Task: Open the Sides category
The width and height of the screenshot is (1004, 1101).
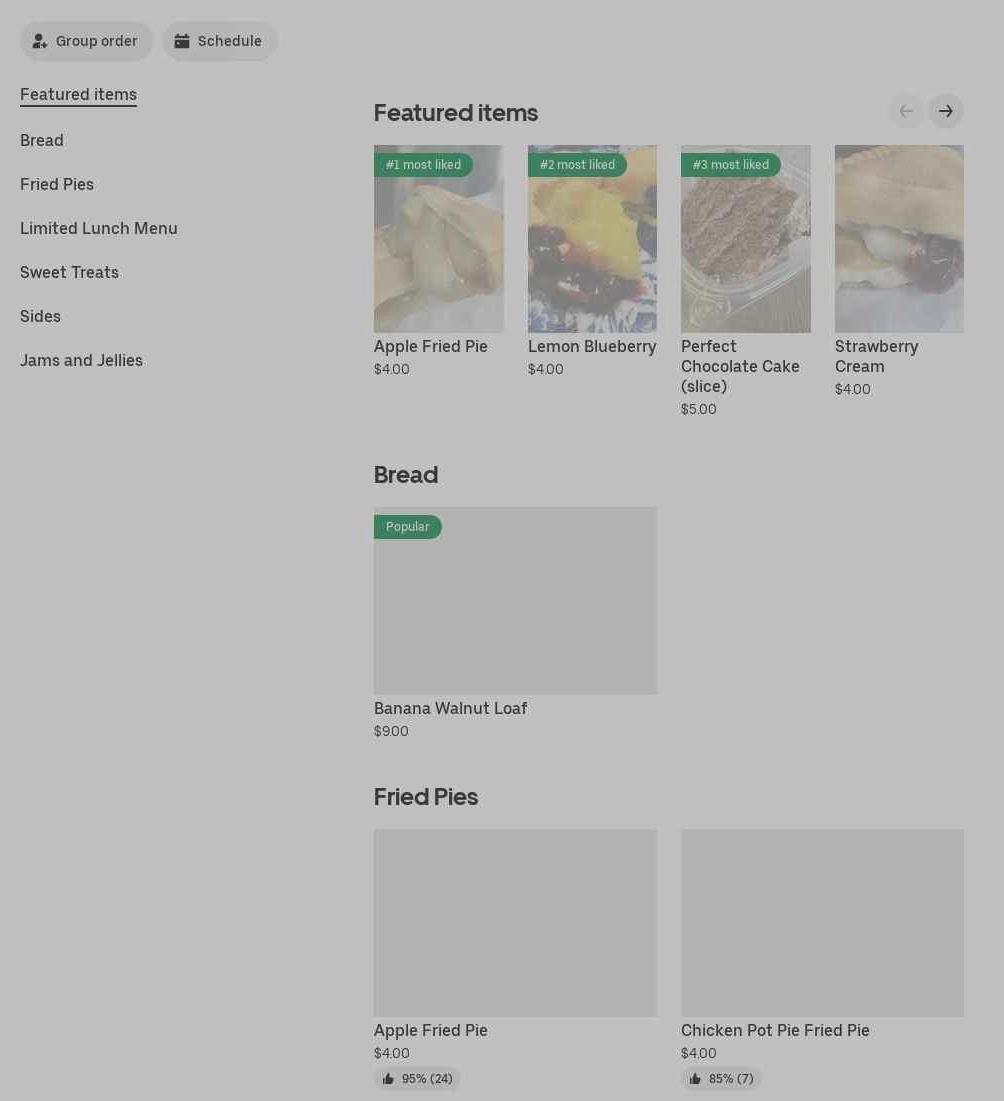Action: coord(40,316)
